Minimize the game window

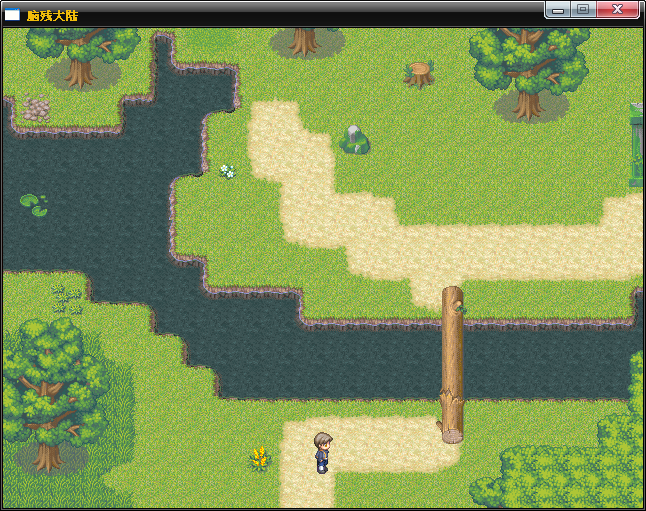coord(558,9)
